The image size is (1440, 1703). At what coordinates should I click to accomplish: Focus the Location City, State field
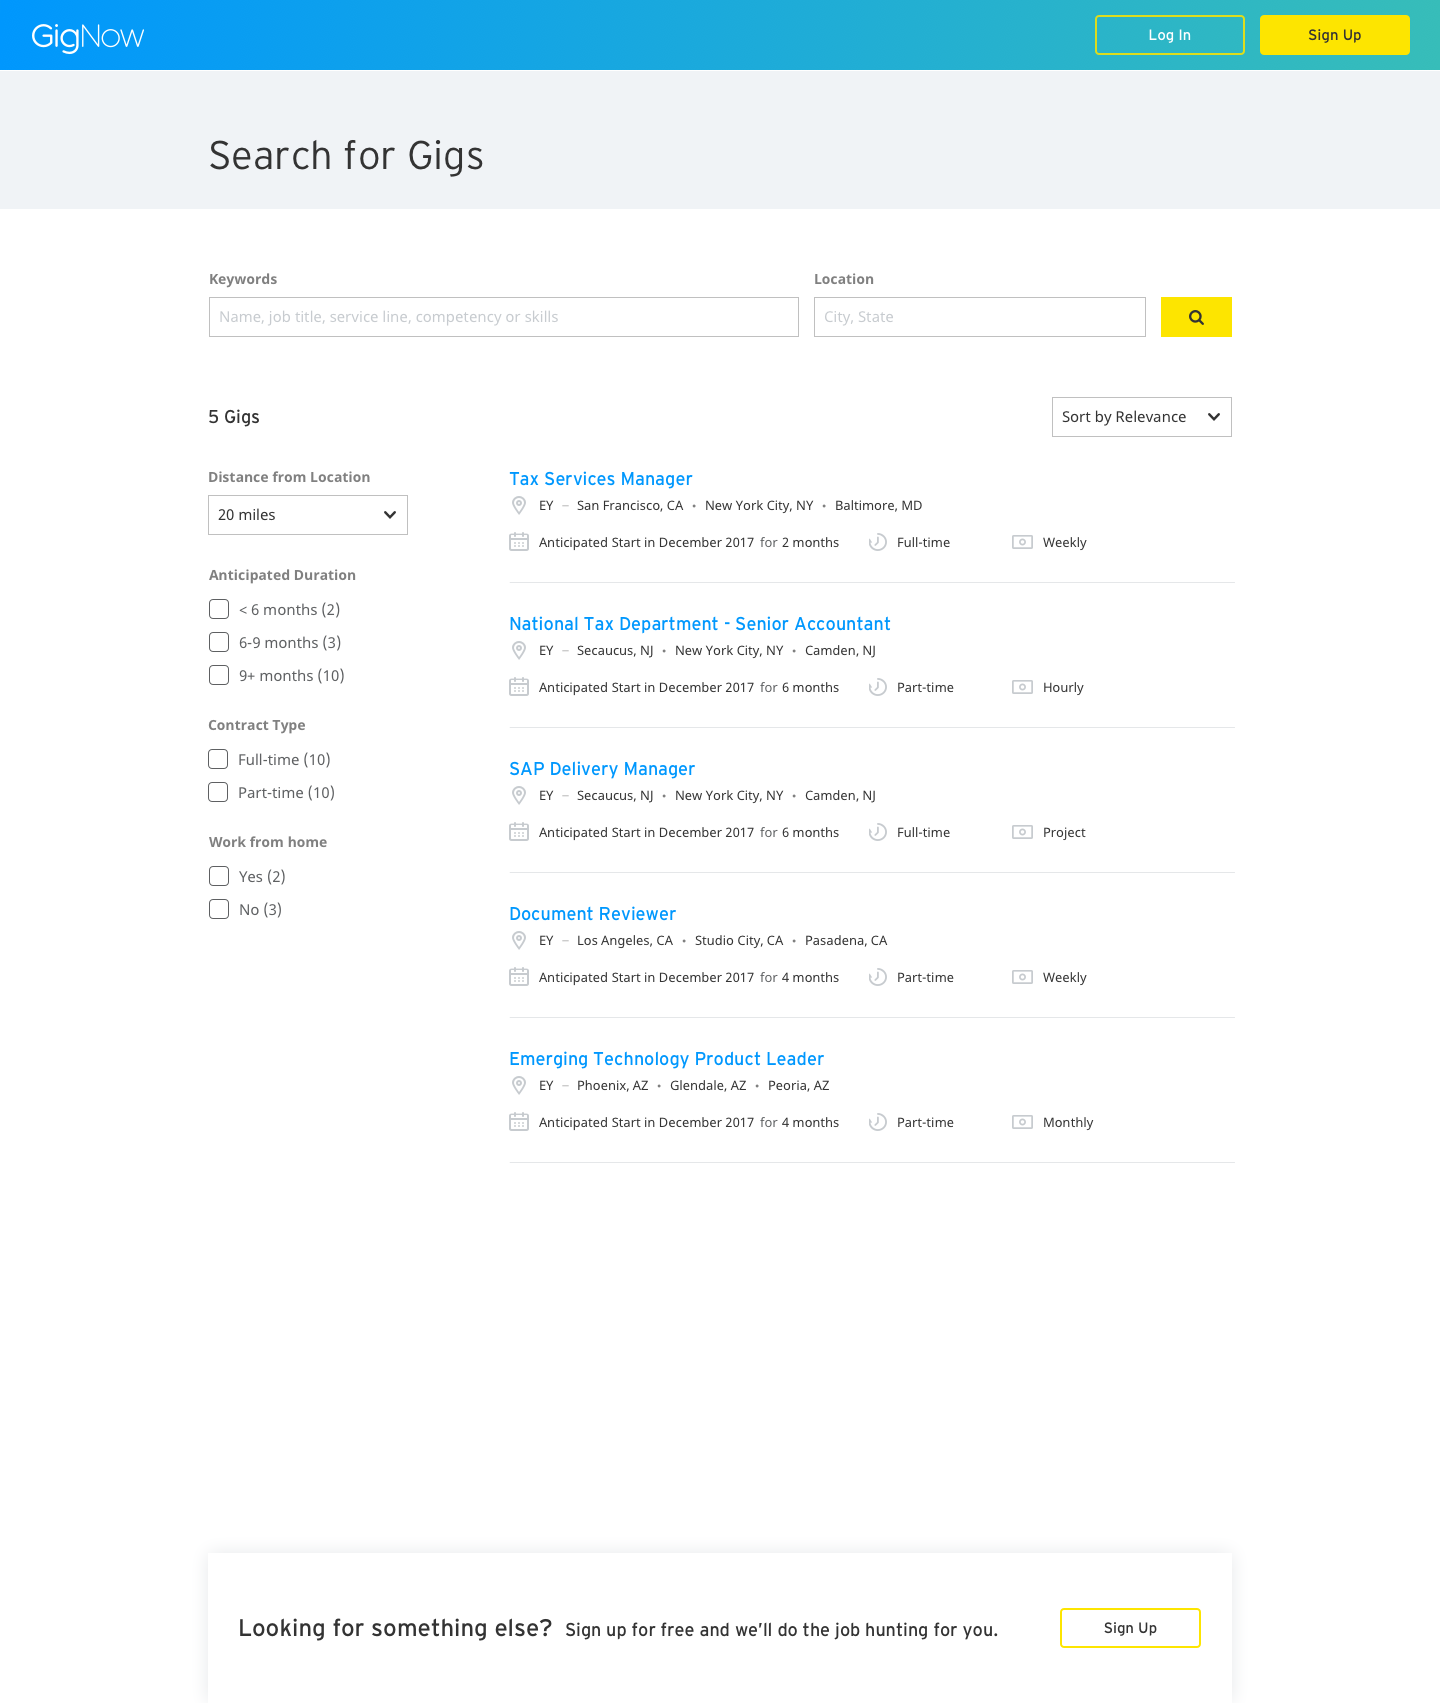tap(980, 317)
